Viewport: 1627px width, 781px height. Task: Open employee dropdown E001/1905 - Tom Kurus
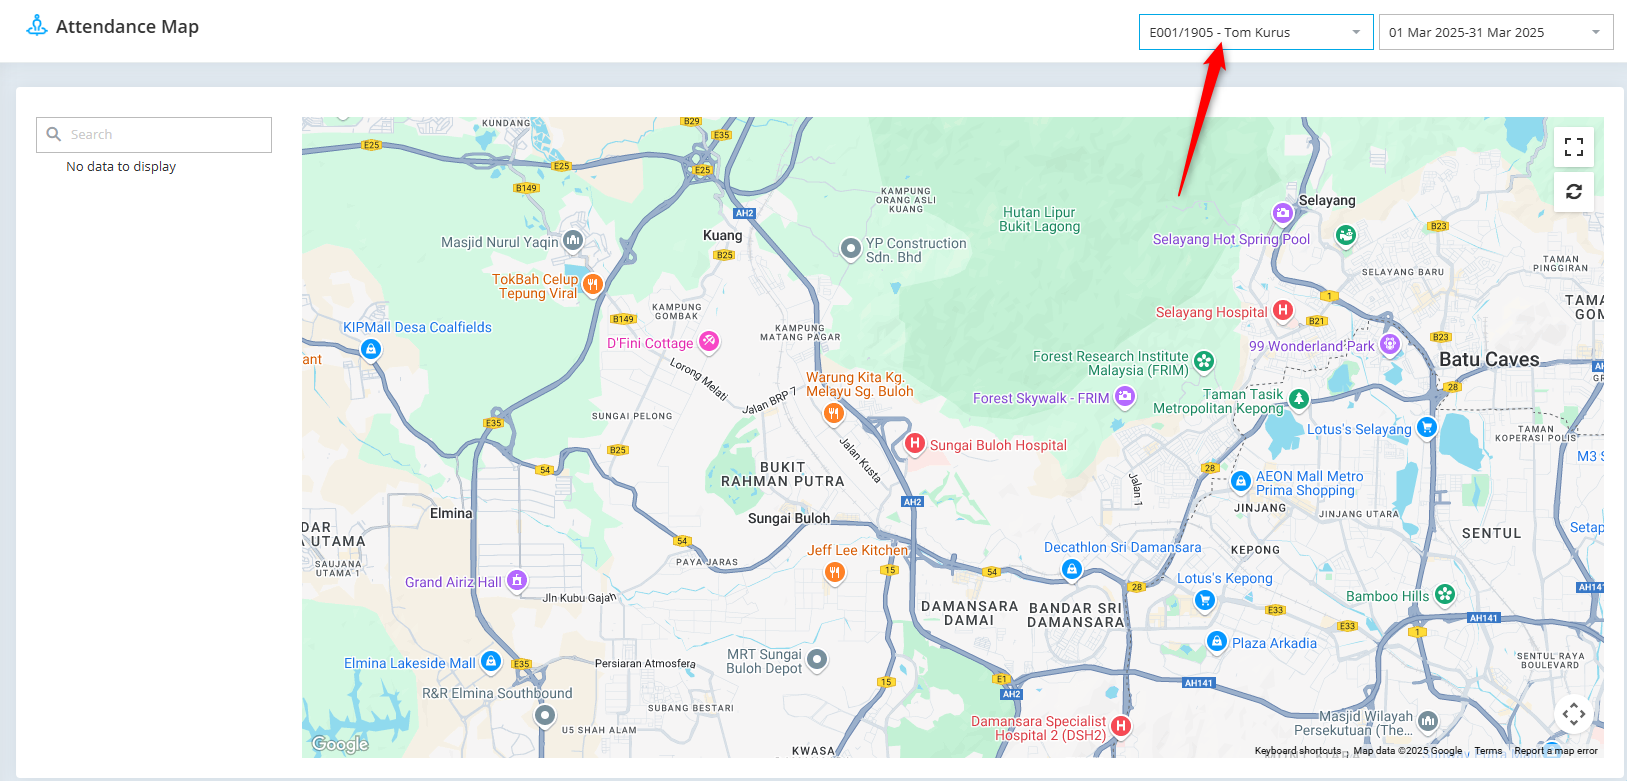click(1256, 32)
